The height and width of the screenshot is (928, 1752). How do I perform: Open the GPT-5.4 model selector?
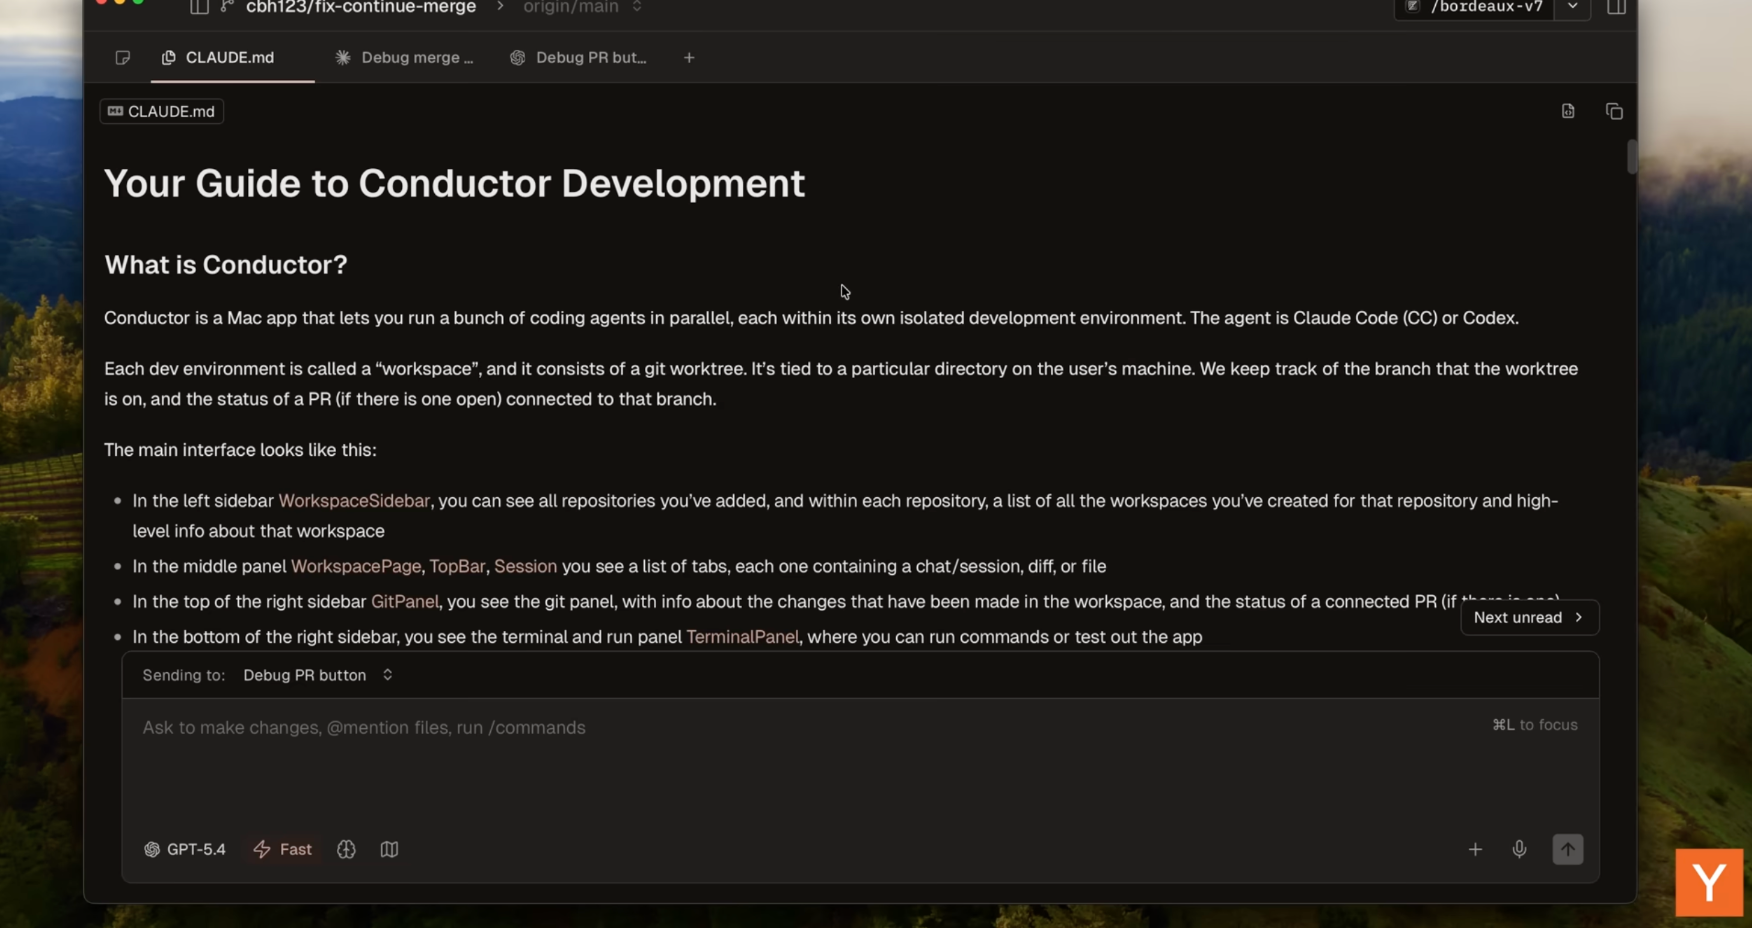[185, 849]
